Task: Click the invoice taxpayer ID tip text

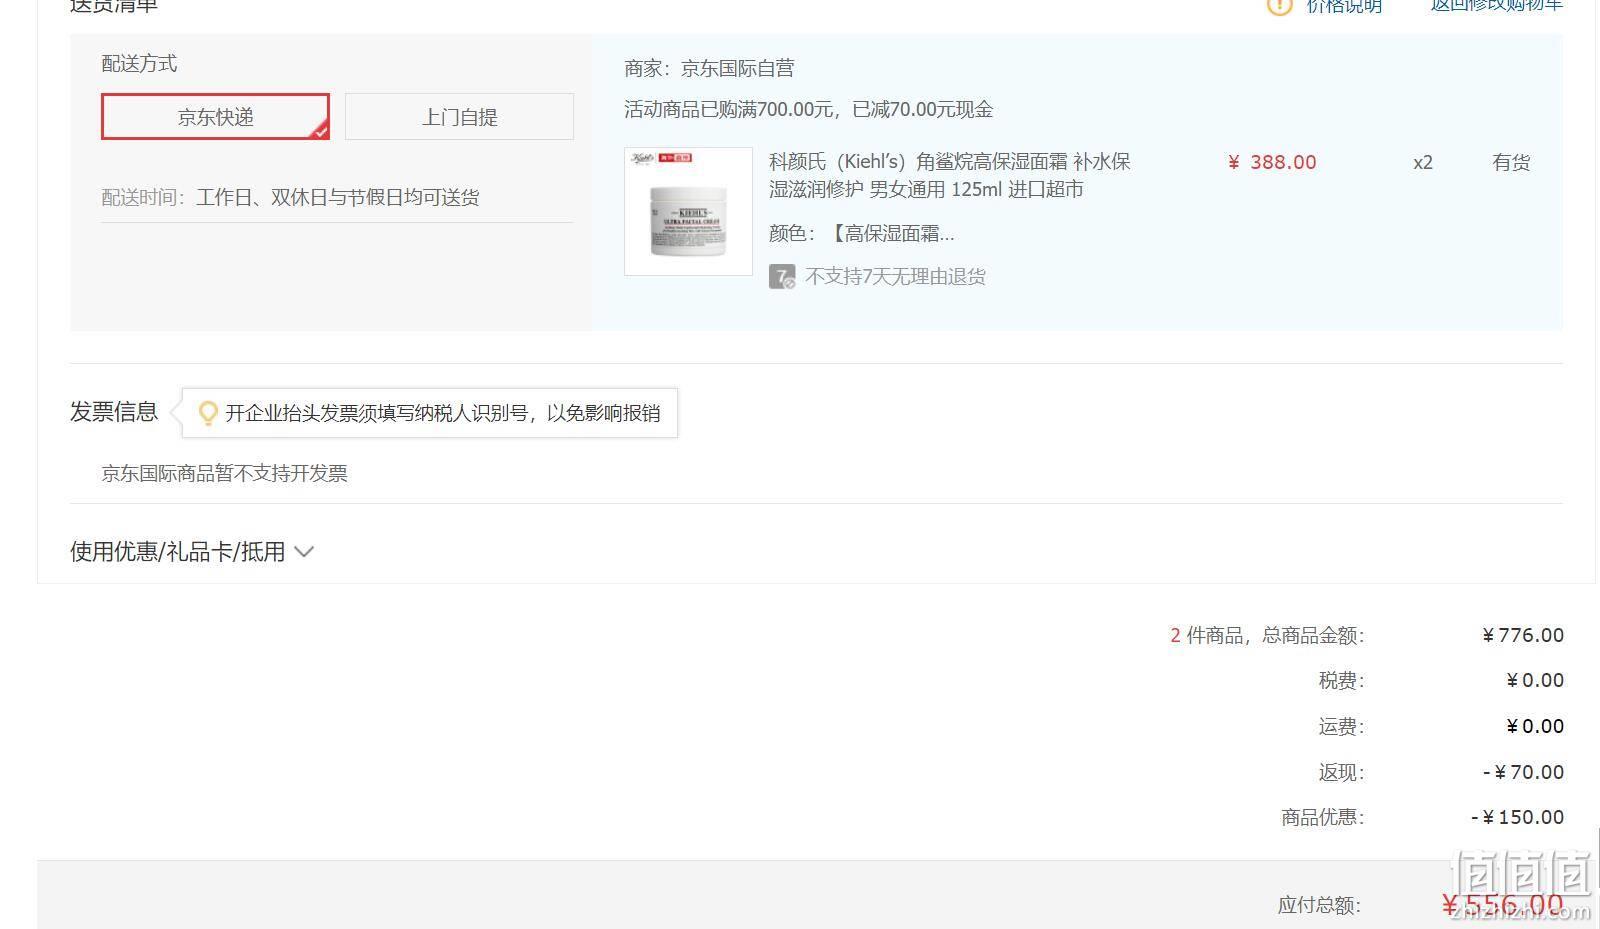Action: [442, 413]
